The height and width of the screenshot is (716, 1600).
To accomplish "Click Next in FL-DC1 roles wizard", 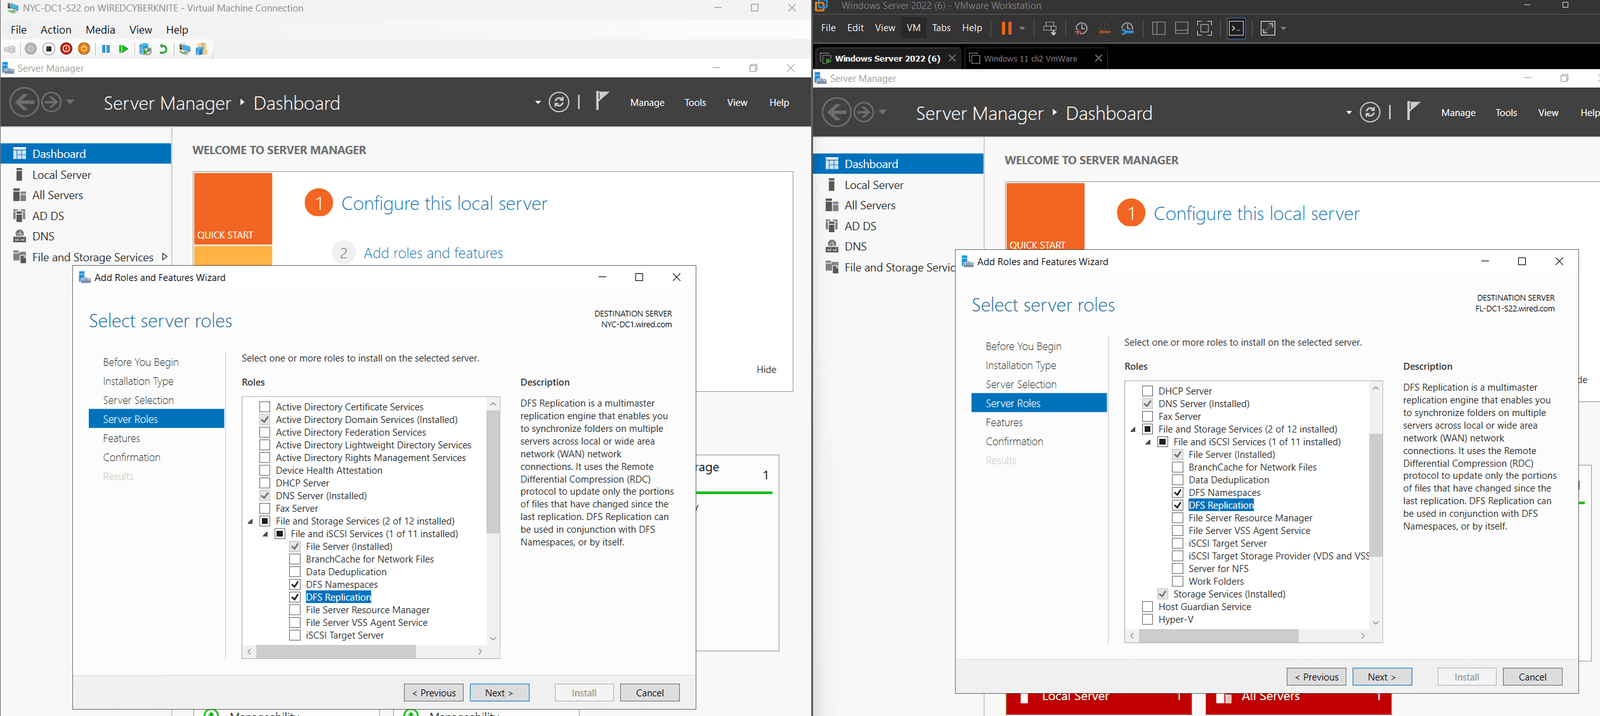I will coord(1381,677).
